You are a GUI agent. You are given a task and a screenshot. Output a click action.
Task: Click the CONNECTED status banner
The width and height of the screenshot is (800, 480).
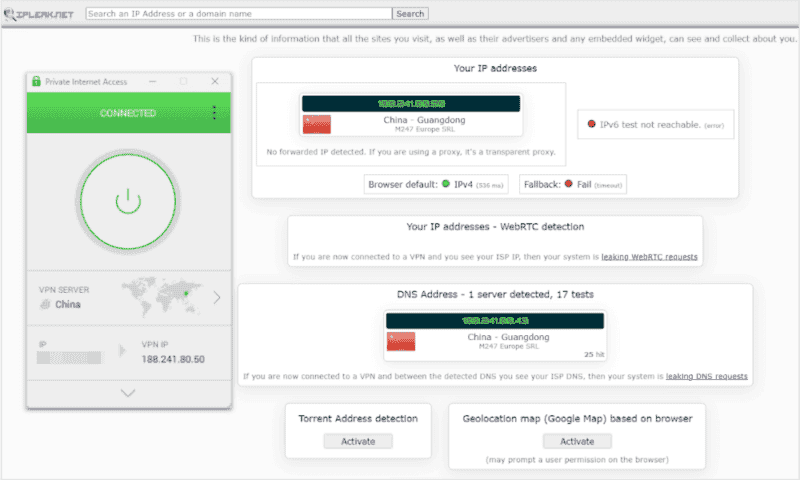129,113
